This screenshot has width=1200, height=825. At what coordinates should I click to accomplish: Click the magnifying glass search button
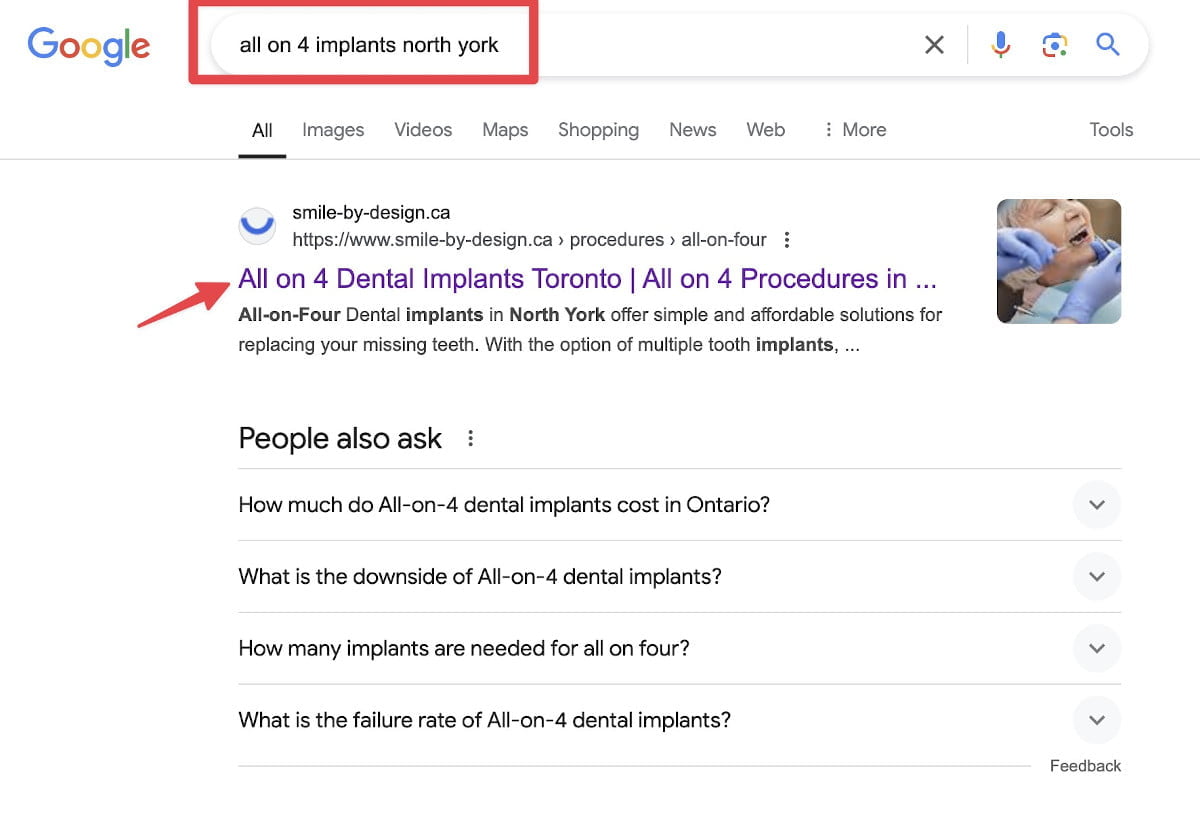pyautogui.click(x=1107, y=45)
